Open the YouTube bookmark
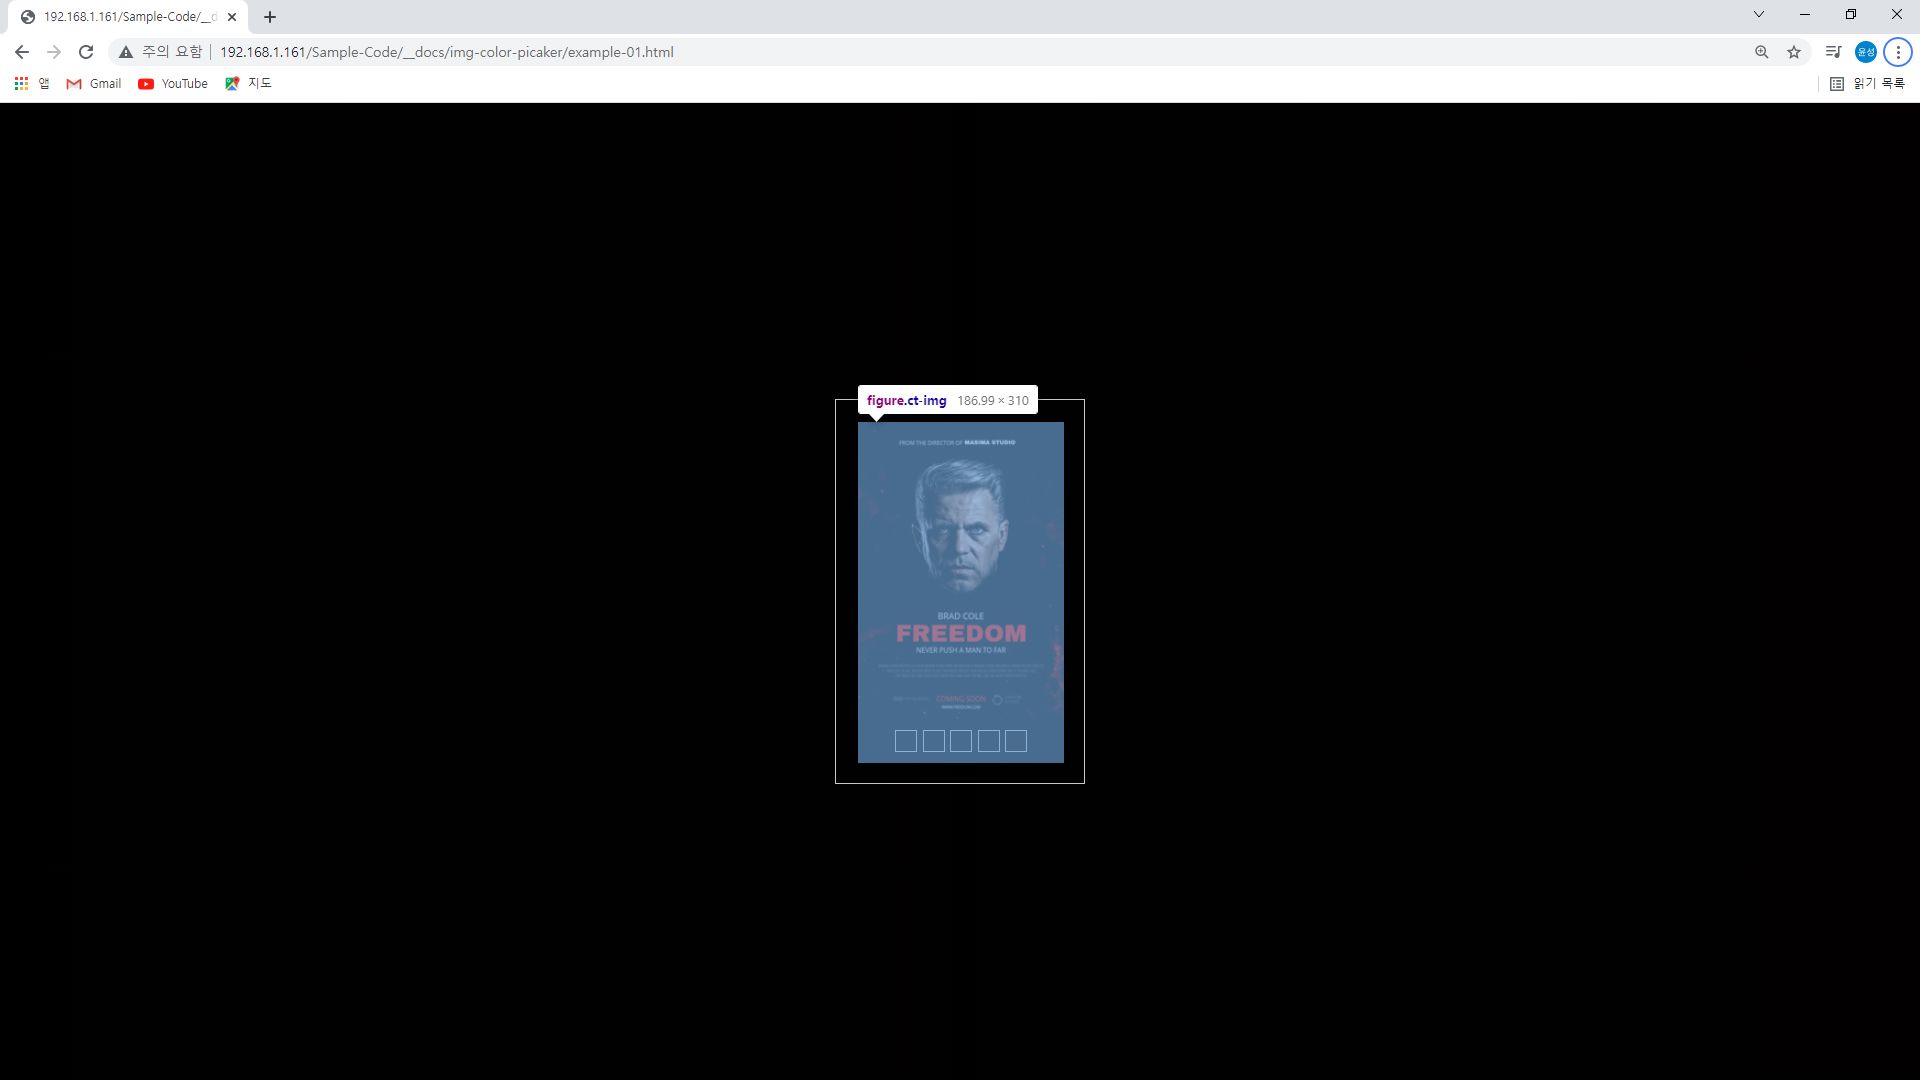This screenshot has width=1920, height=1080. (x=173, y=84)
